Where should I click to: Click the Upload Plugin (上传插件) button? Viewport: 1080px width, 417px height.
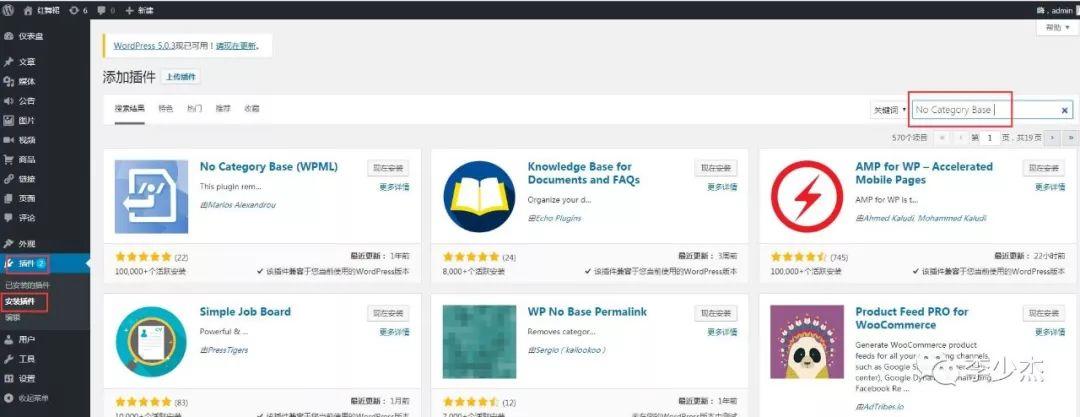(180, 77)
